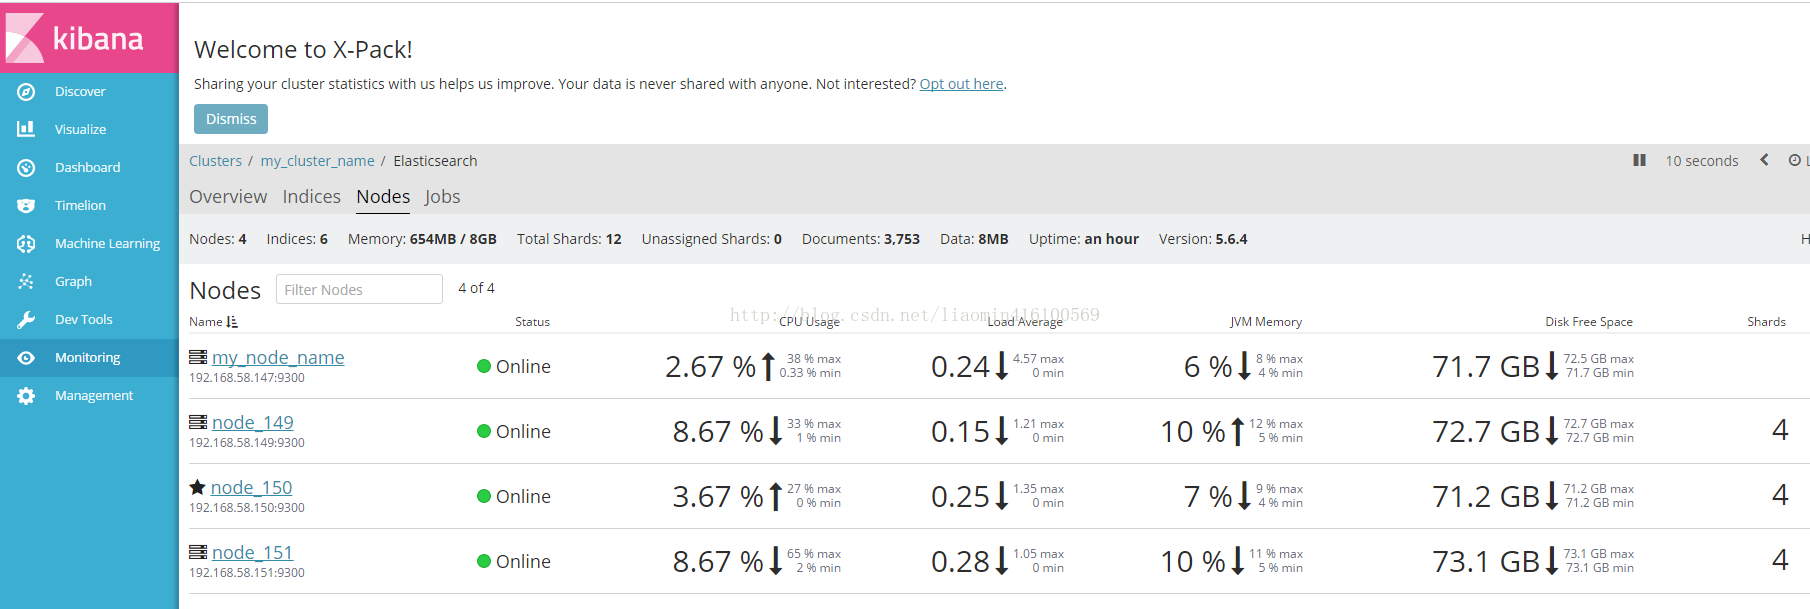
Task: Sort by the CPU Usage column header
Action: click(x=809, y=322)
